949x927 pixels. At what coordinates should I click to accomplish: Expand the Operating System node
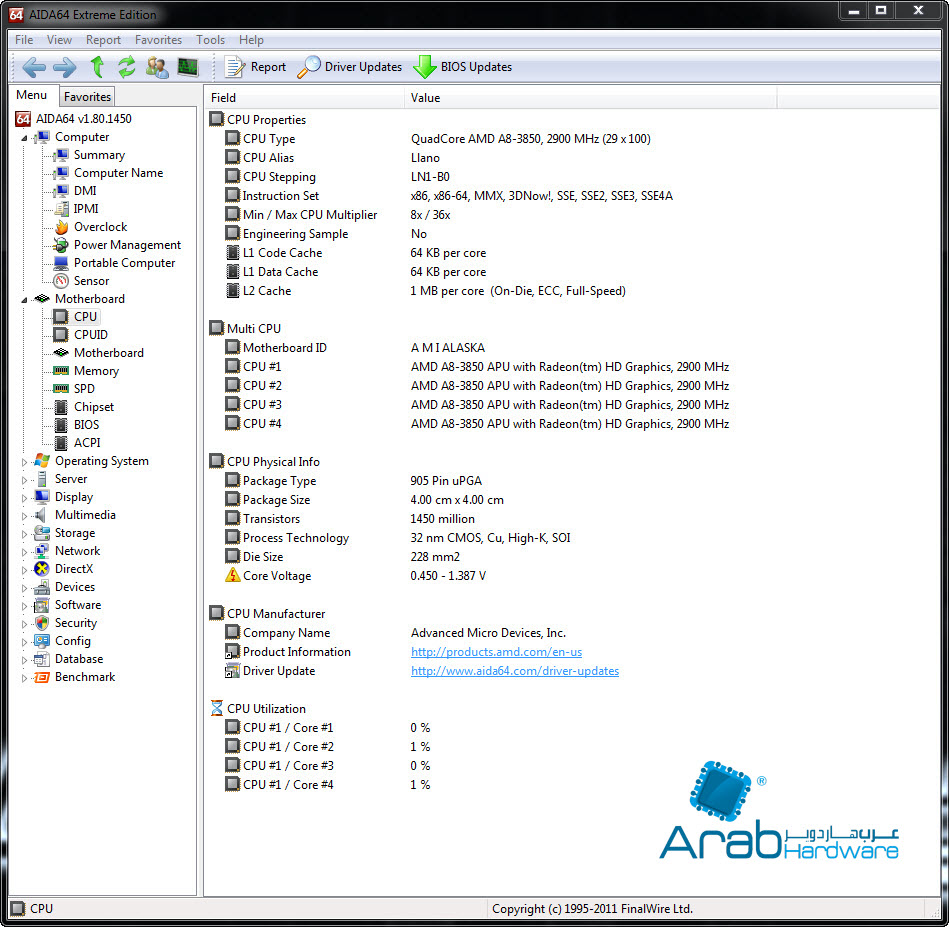coord(24,462)
